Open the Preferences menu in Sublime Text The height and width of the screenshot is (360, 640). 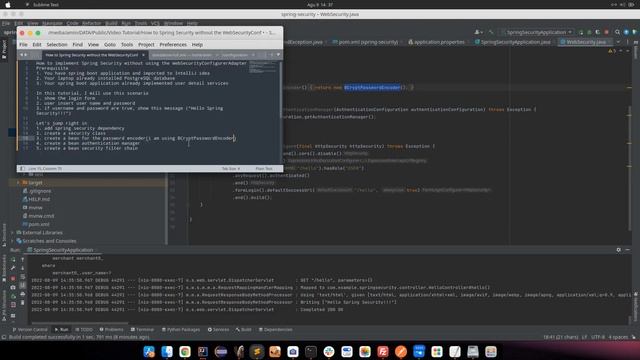pyautogui.click(x=173, y=44)
